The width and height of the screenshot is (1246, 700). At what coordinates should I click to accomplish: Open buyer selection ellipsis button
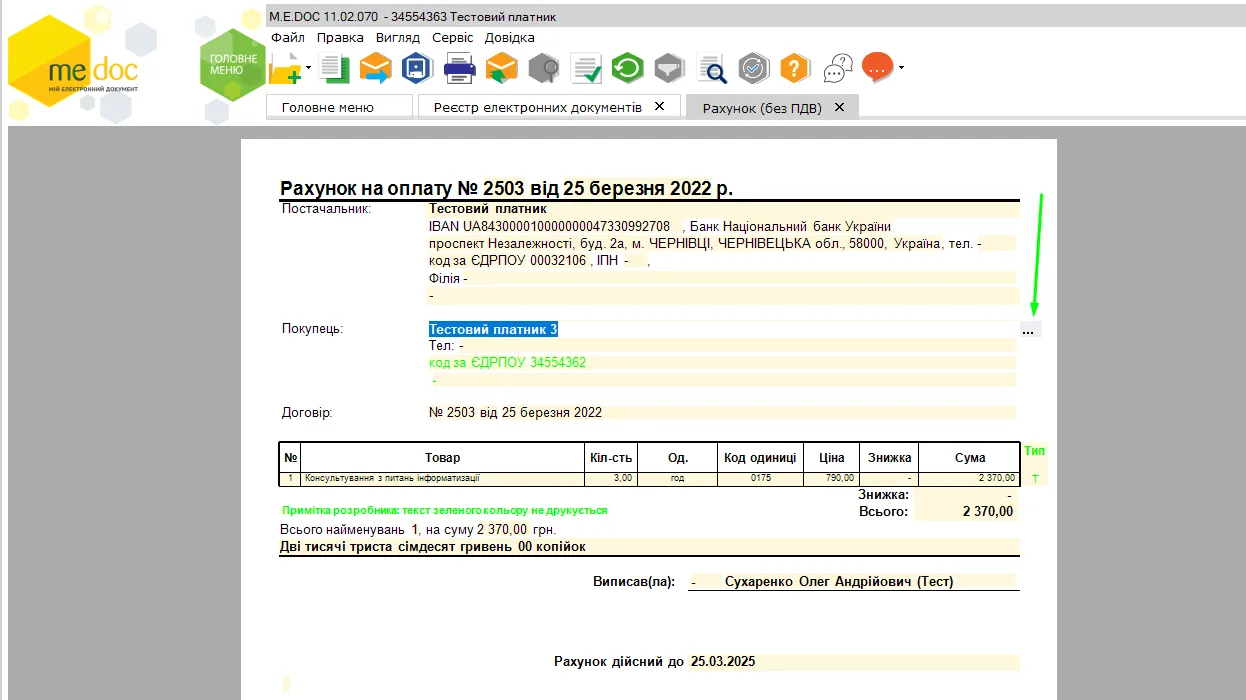[x=1029, y=330]
